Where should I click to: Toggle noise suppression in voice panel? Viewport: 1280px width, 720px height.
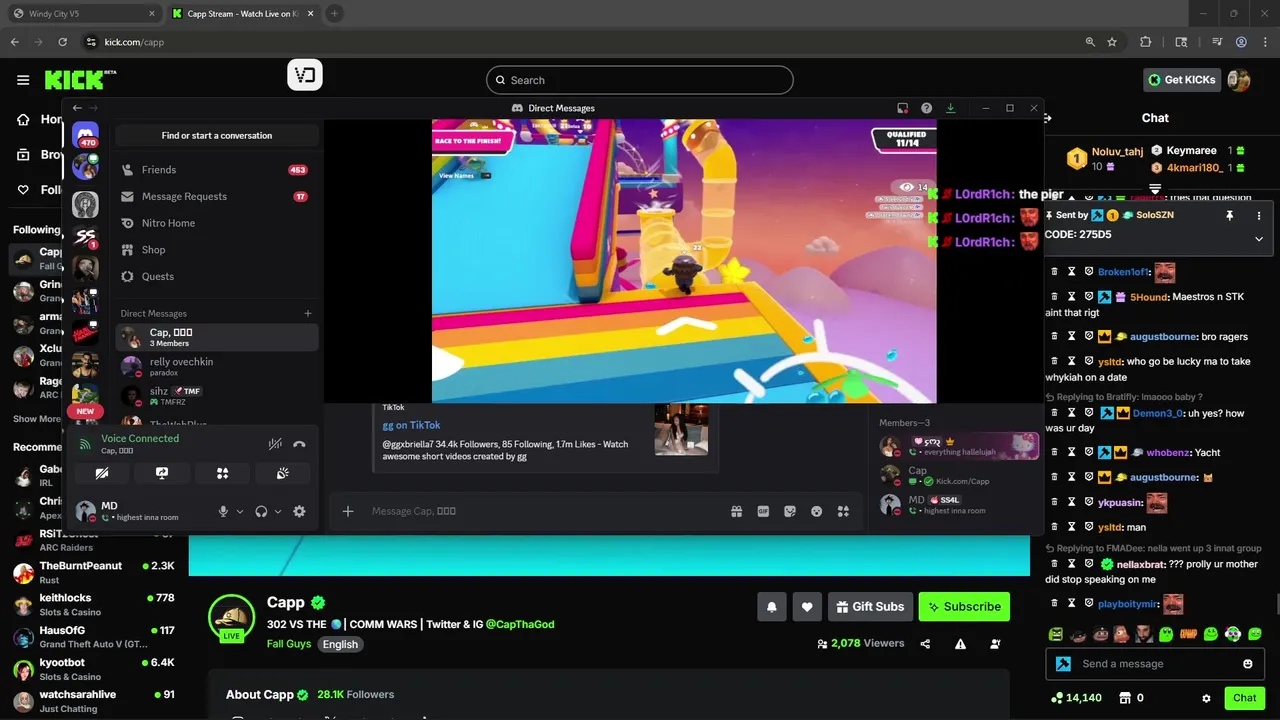(275, 444)
